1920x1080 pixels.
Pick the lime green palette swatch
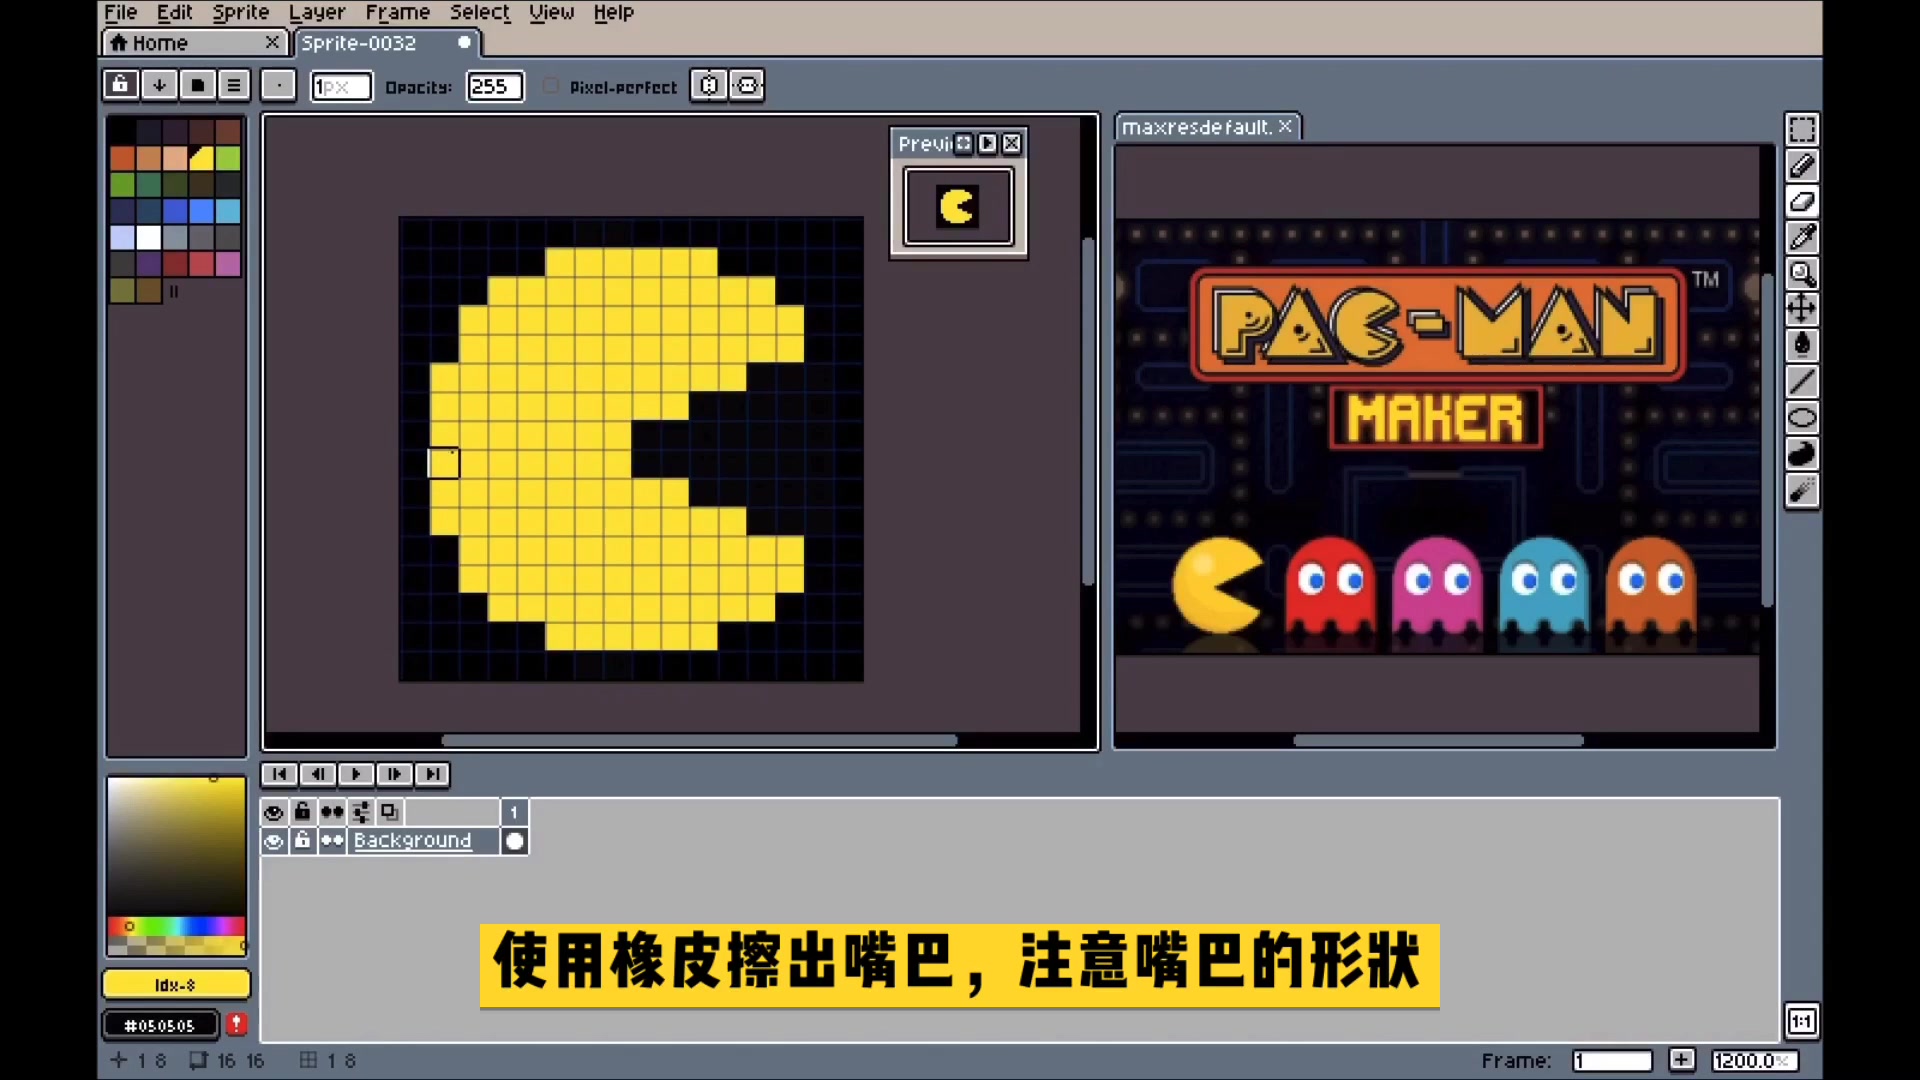tap(228, 158)
